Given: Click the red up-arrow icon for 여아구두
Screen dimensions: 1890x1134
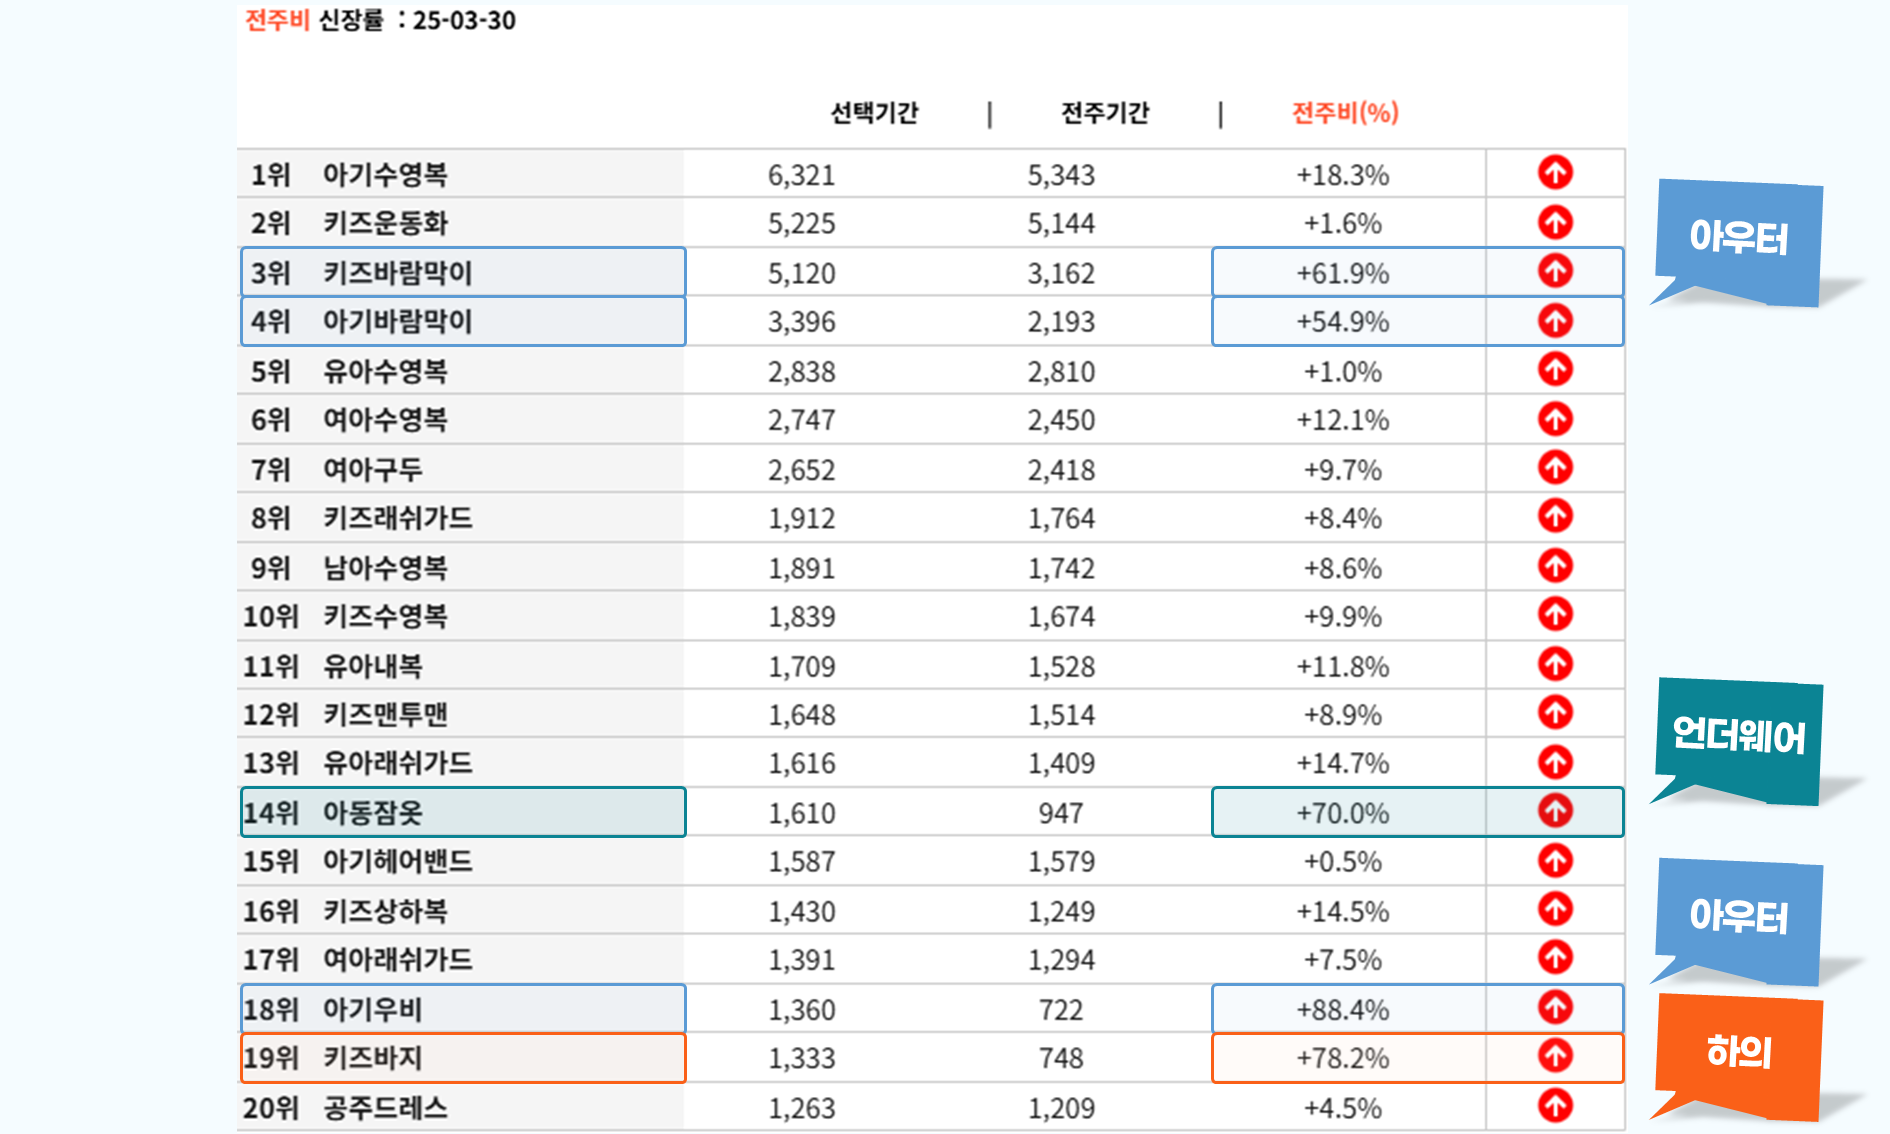Looking at the screenshot, I should [1555, 468].
